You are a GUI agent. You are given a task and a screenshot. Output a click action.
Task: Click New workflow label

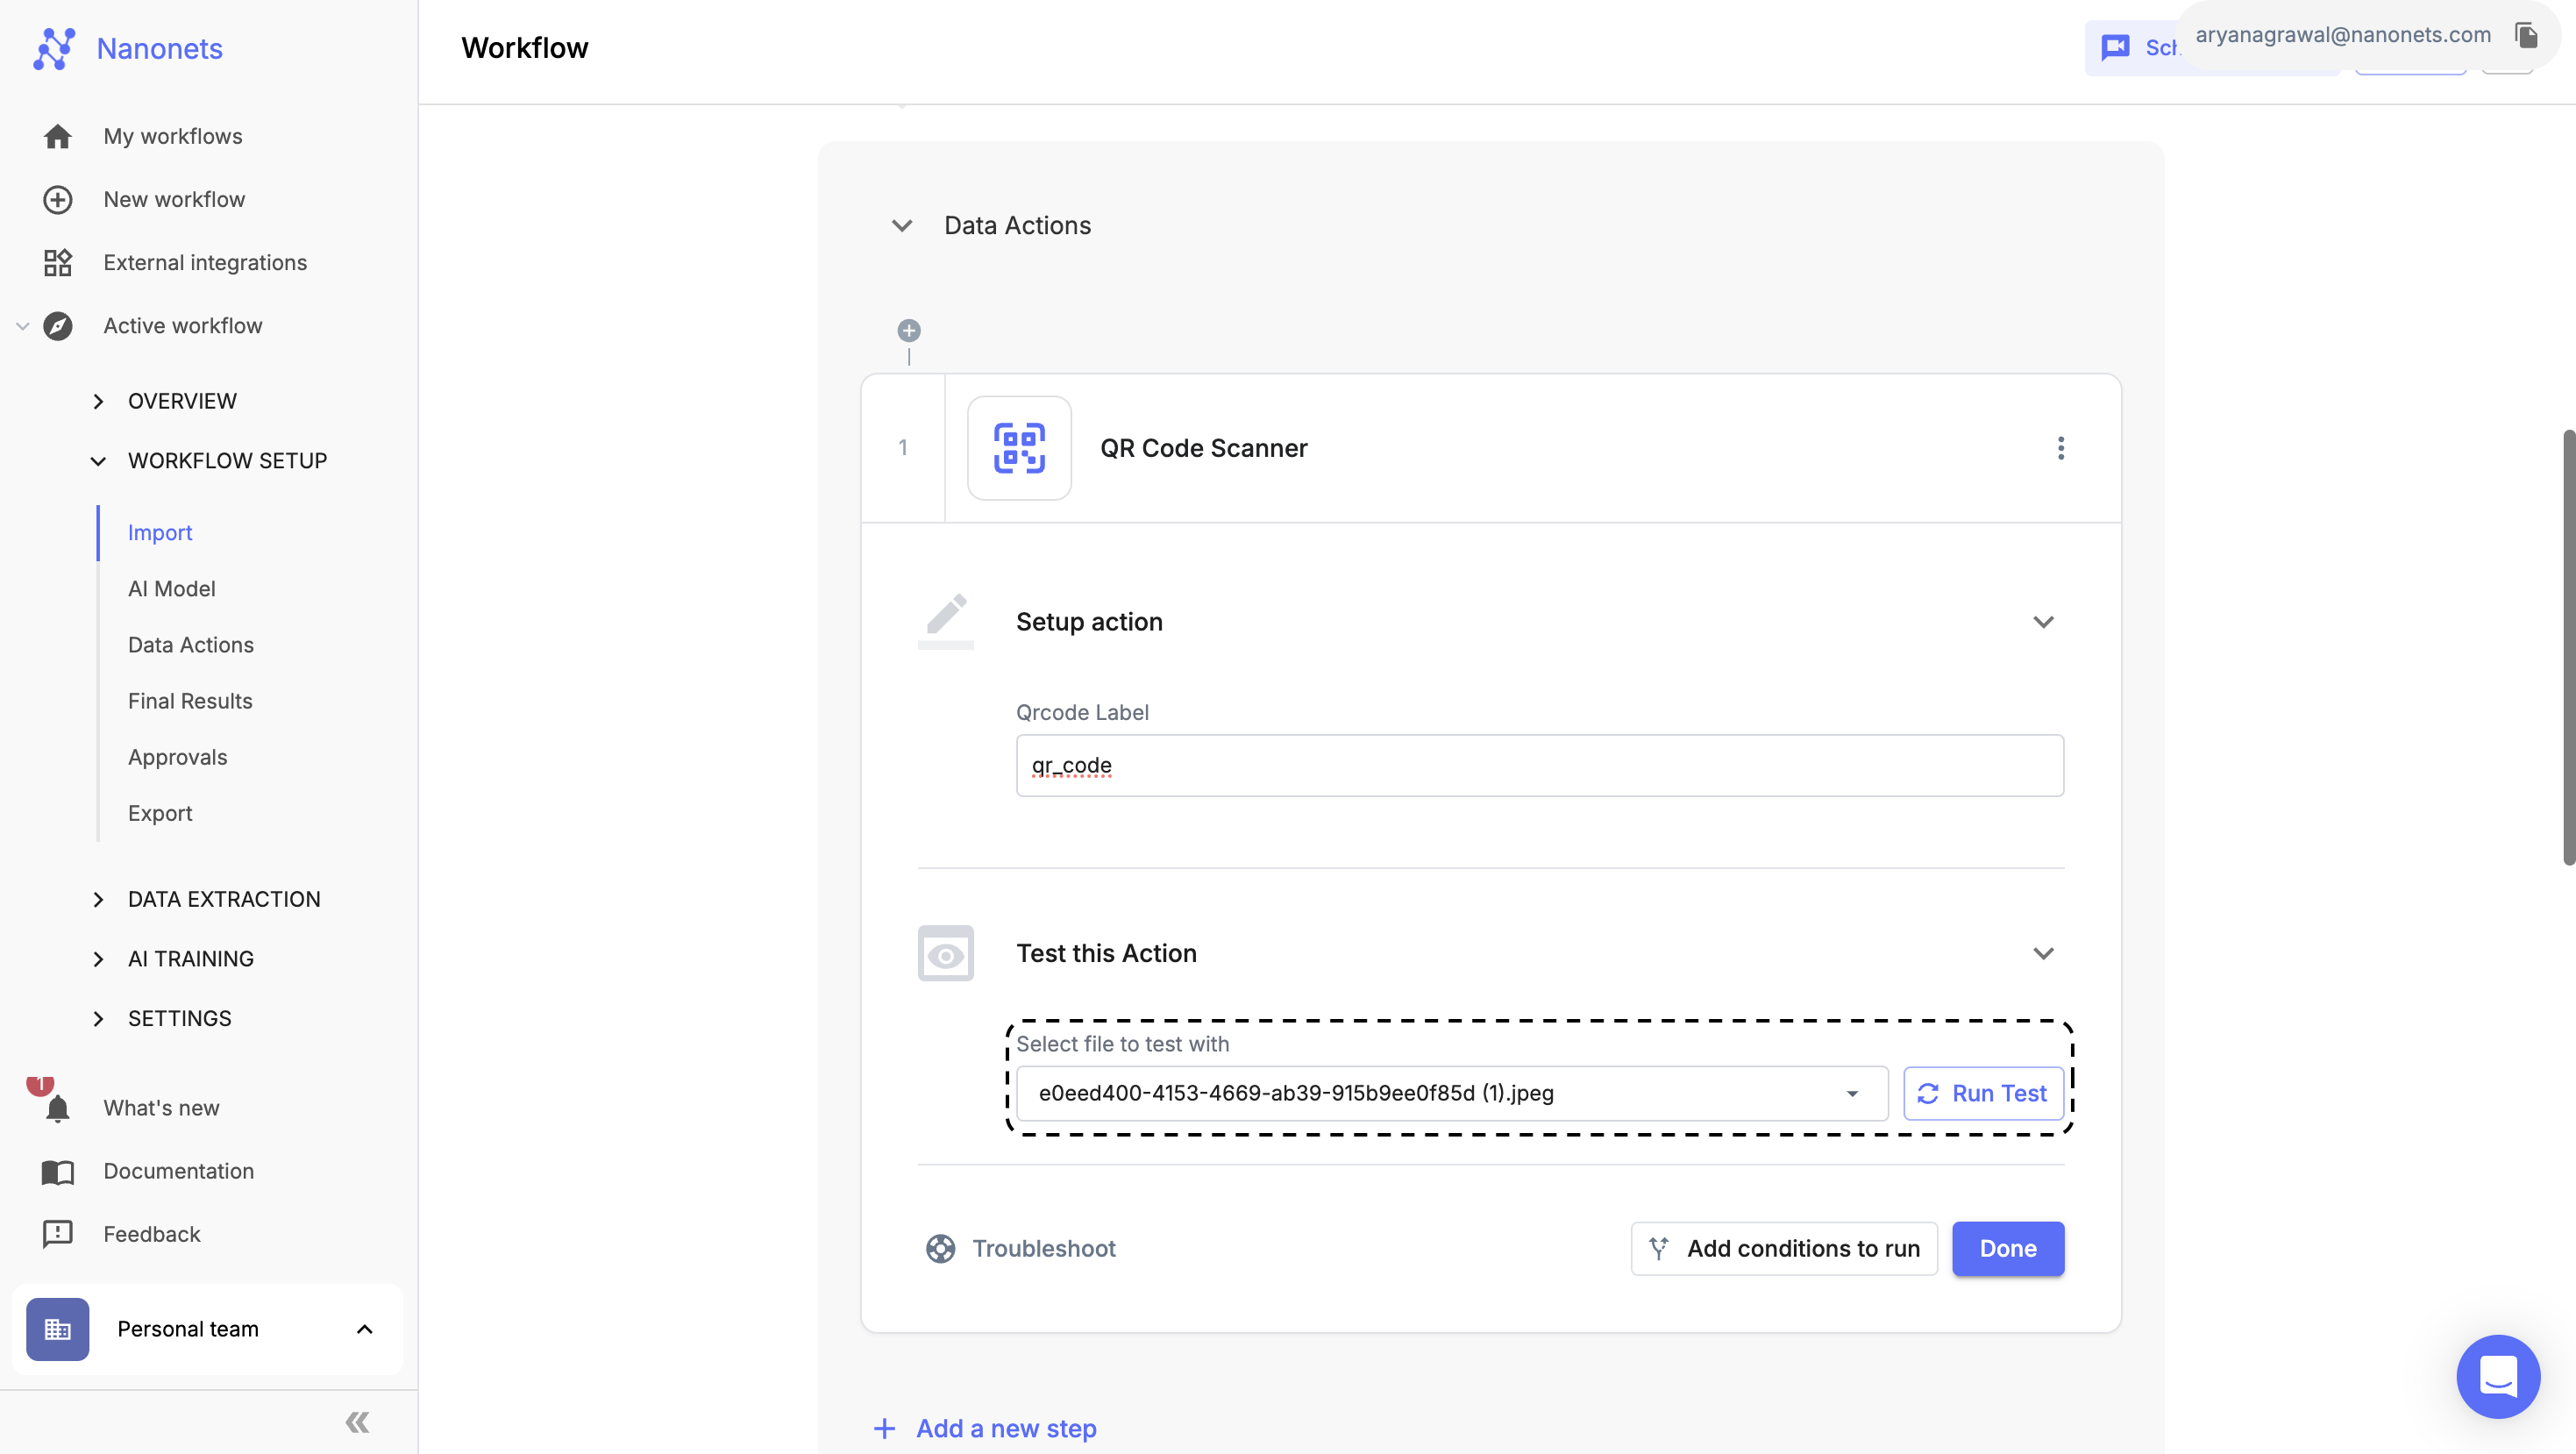coord(174,199)
